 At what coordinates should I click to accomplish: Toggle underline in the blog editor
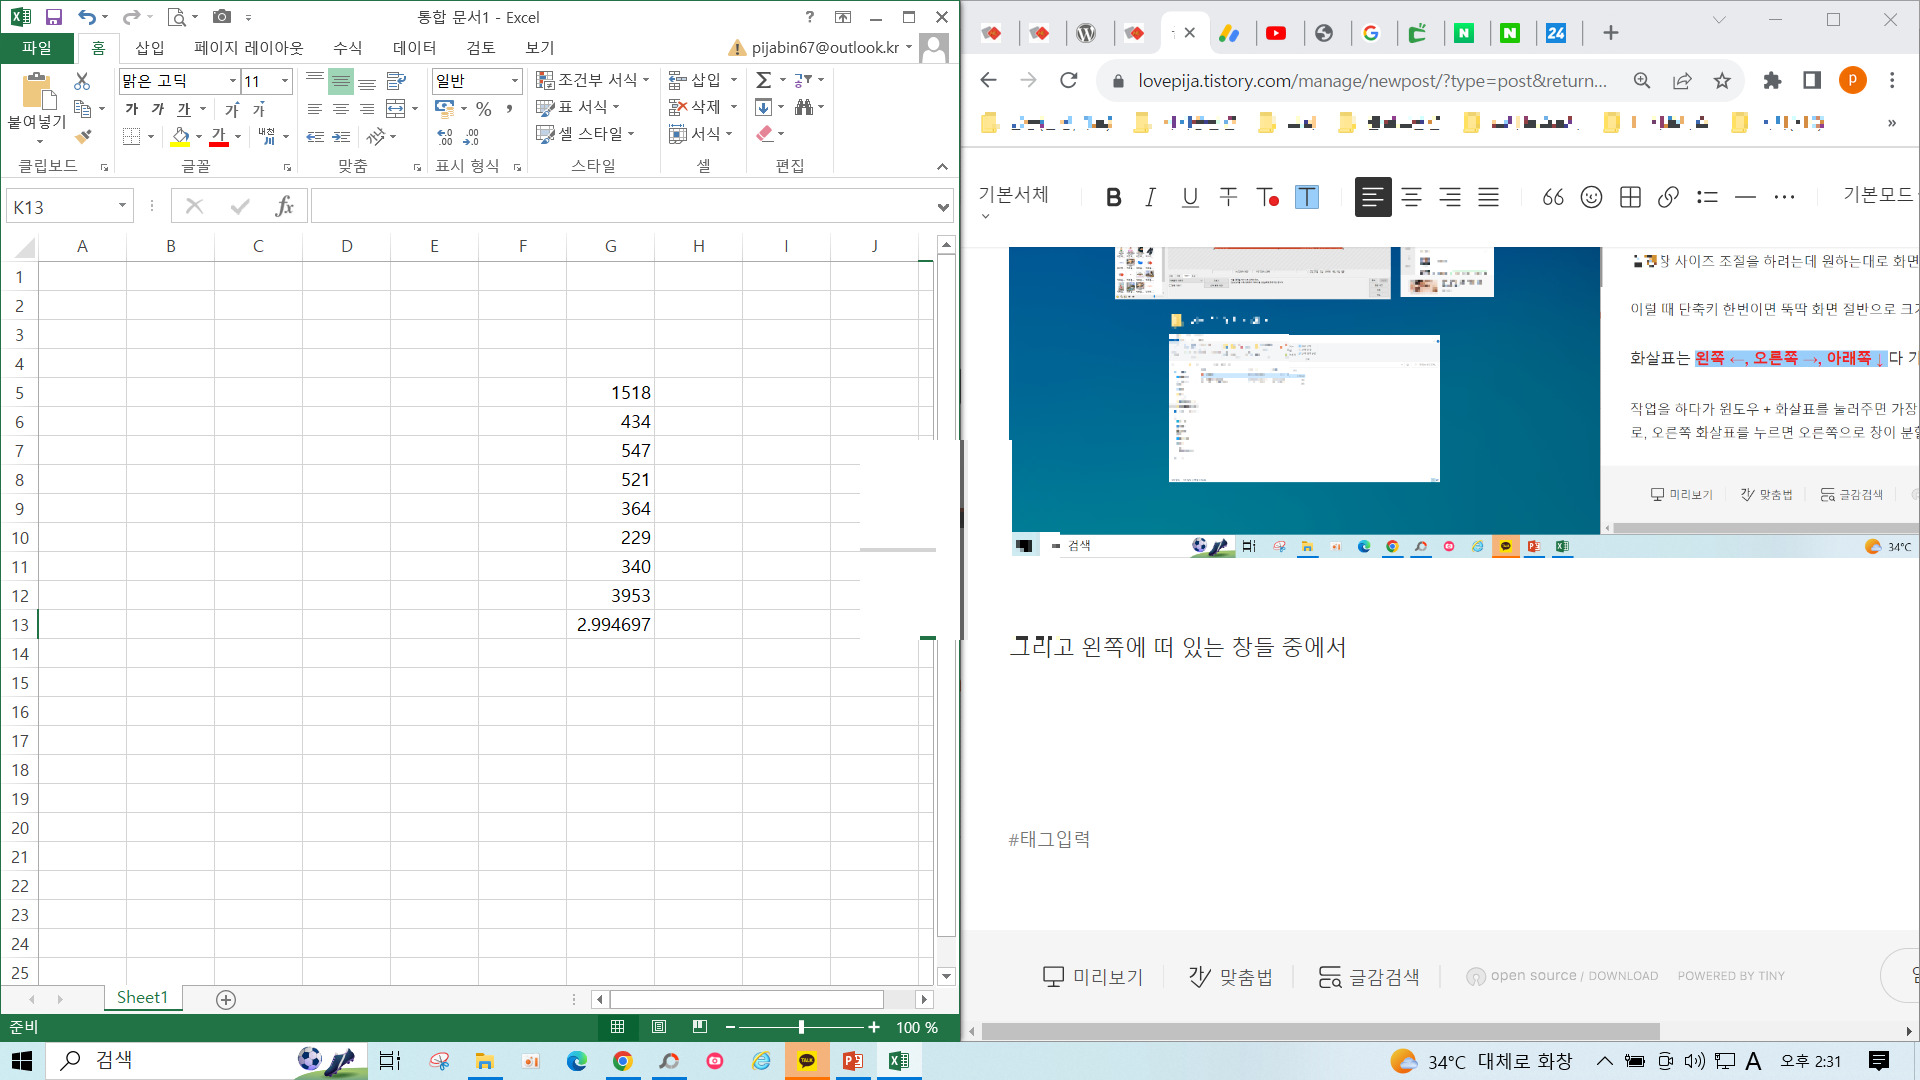(x=1190, y=197)
